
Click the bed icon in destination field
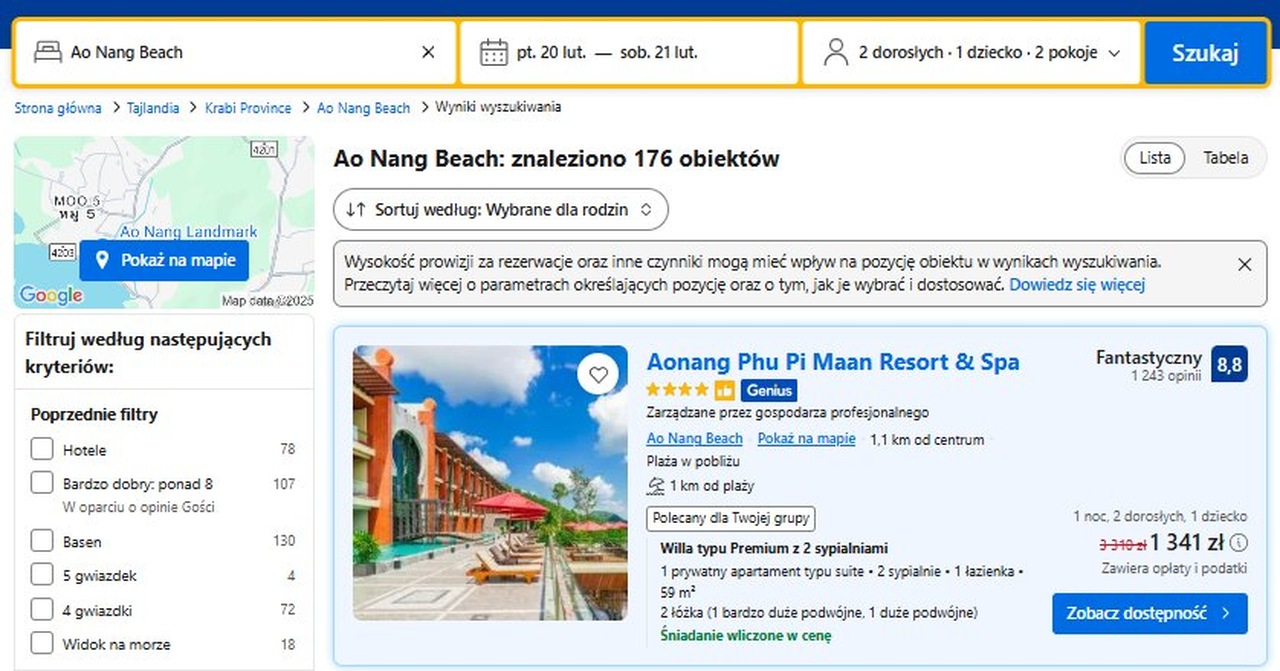click(x=48, y=53)
